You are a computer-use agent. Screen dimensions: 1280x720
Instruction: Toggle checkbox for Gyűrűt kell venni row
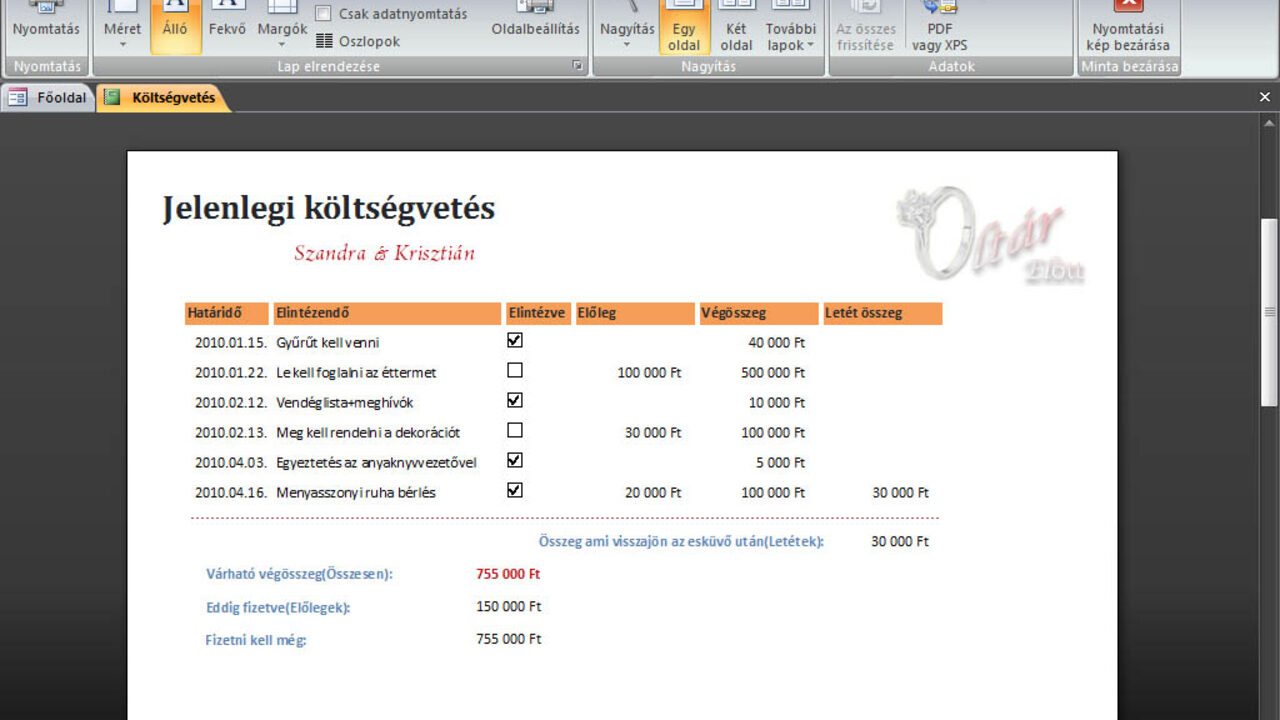coord(515,340)
